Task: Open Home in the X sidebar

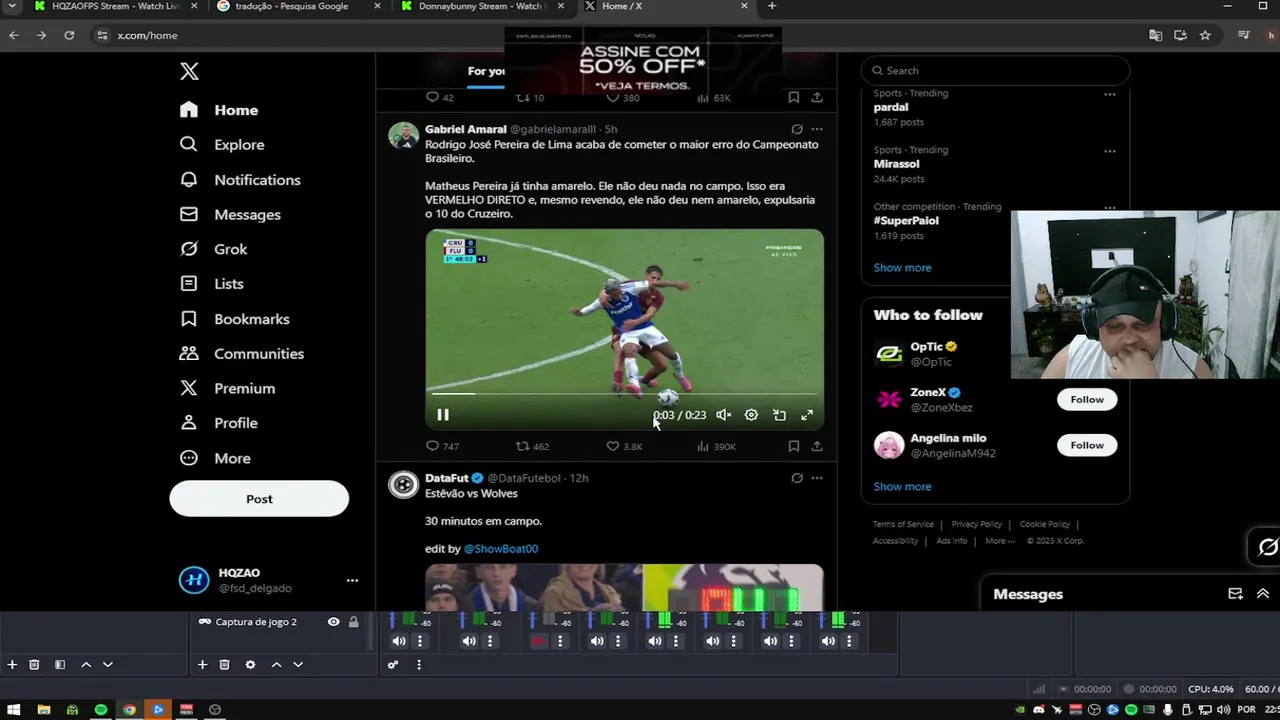Action: 219,110
